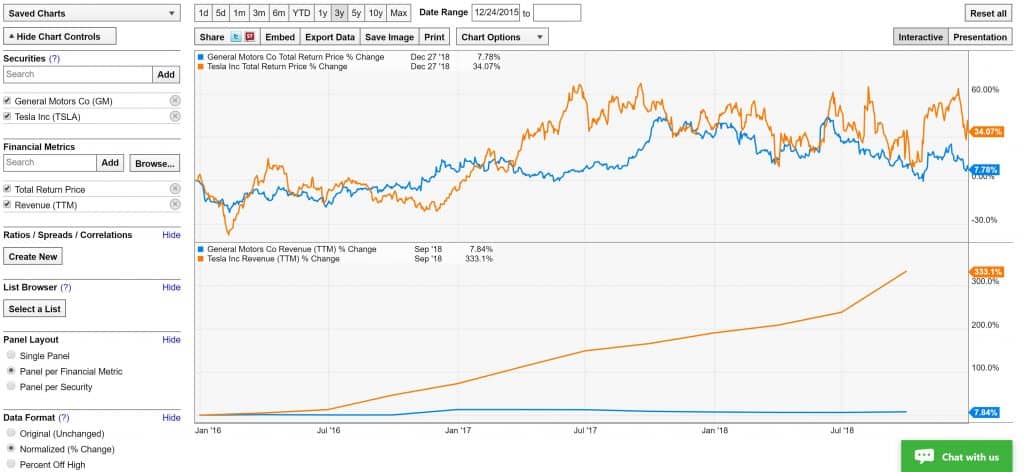Set range to 3y
Viewport: 1024px width, 472px height.
[x=340, y=13]
